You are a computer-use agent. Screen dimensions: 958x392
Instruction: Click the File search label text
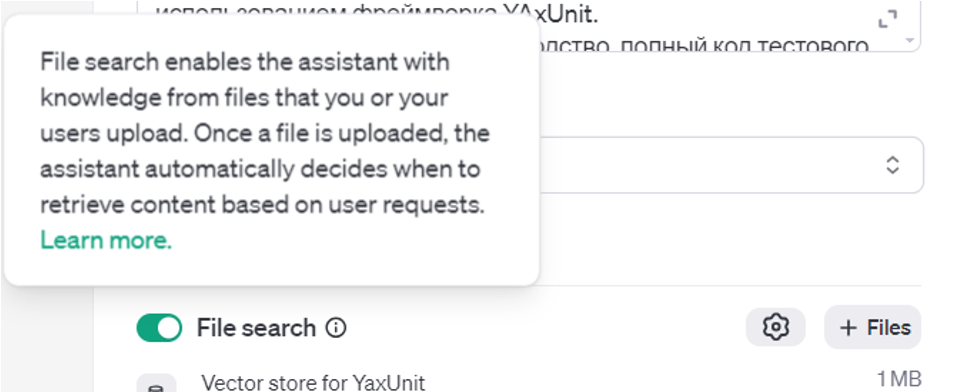tap(256, 328)
